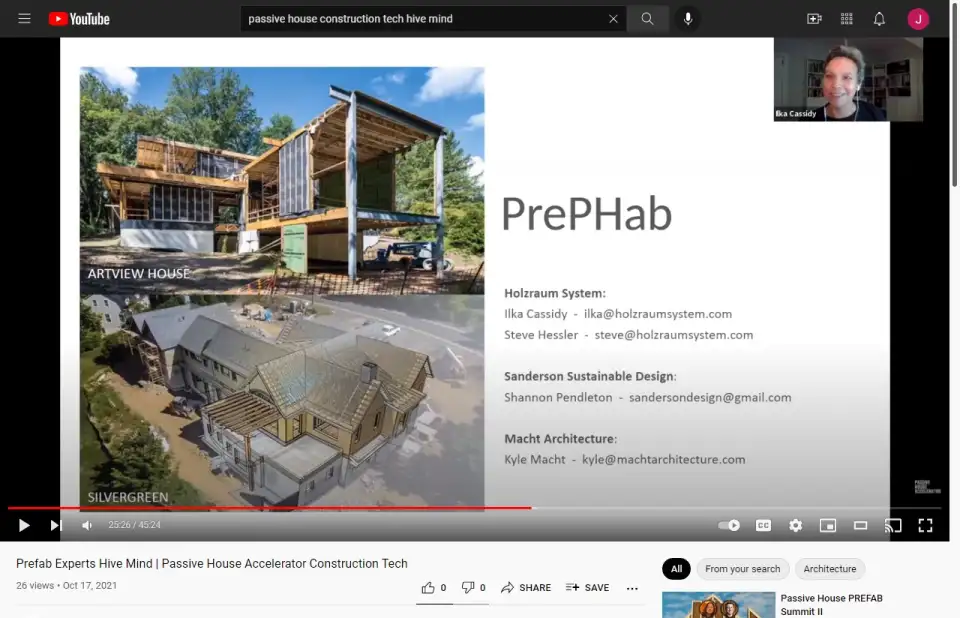
Task: Open the video settings gear menu
Action: pyautogui.click(x=795, y=525)
